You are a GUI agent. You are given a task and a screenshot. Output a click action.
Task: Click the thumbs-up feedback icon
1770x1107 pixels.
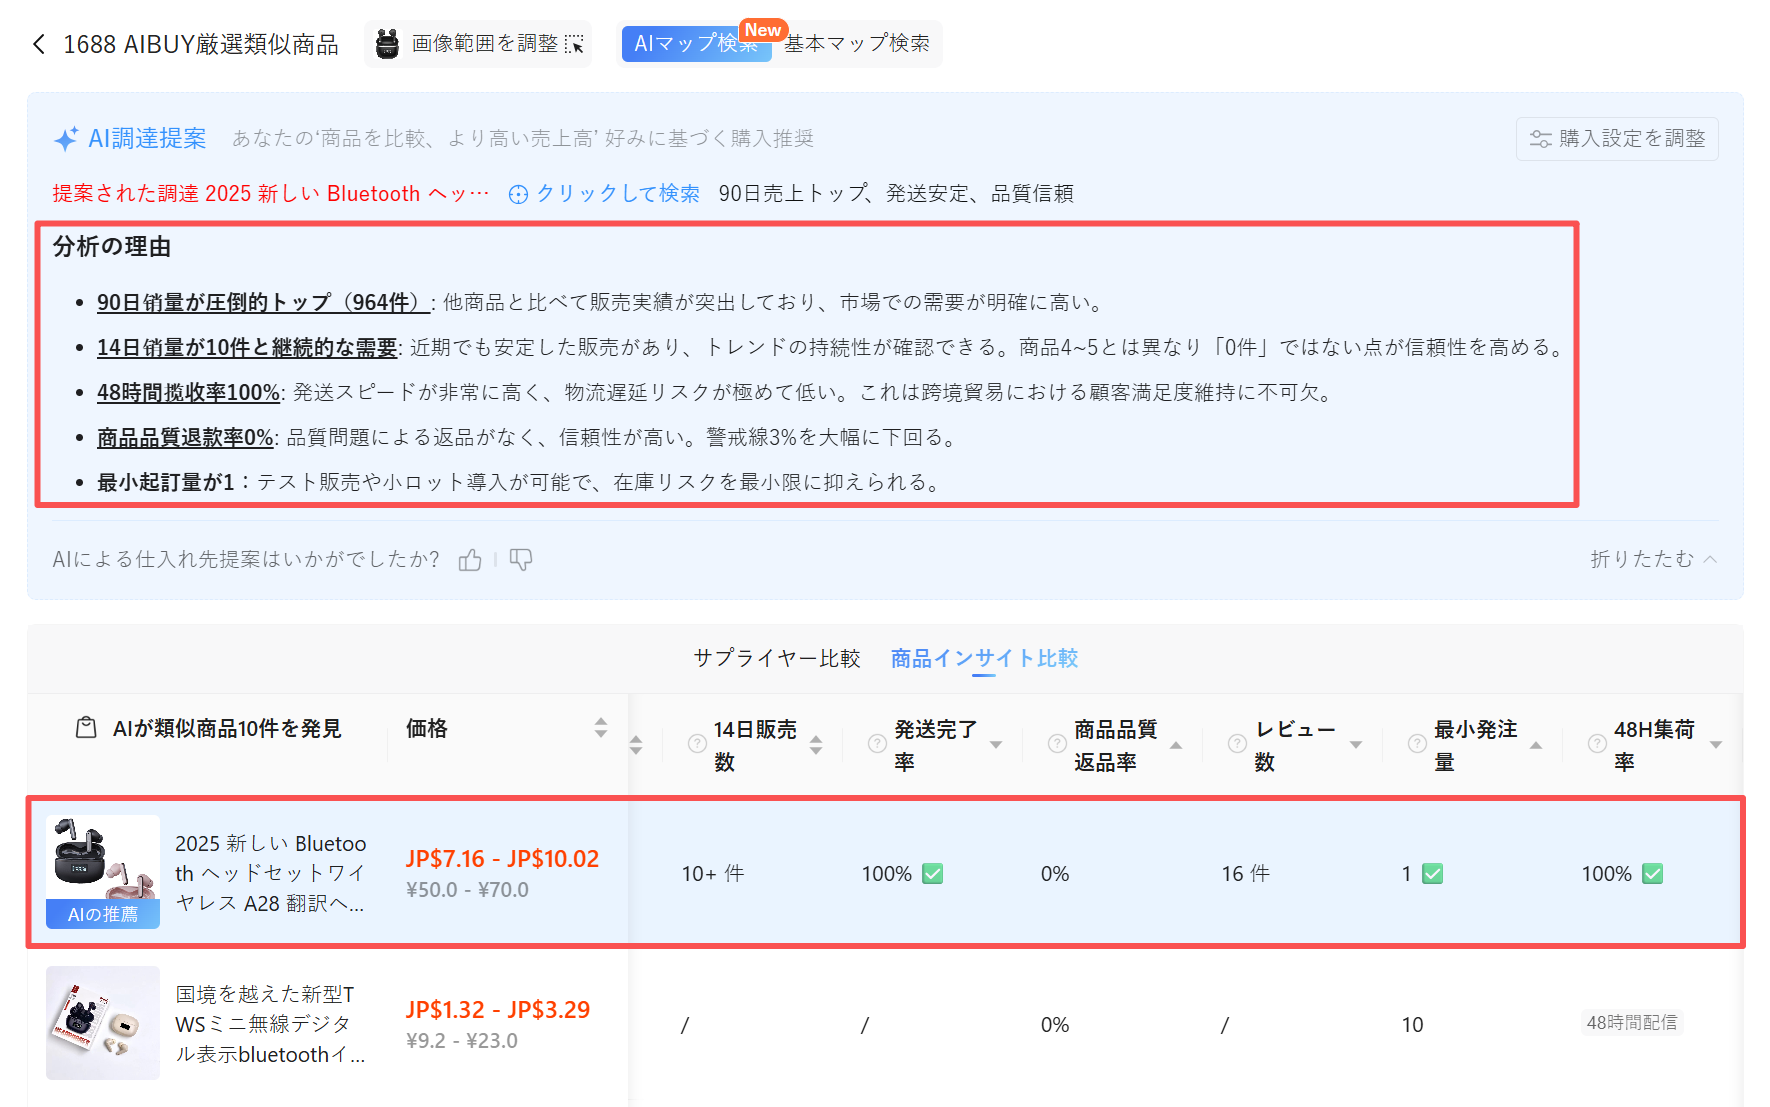tap(470, 560)
